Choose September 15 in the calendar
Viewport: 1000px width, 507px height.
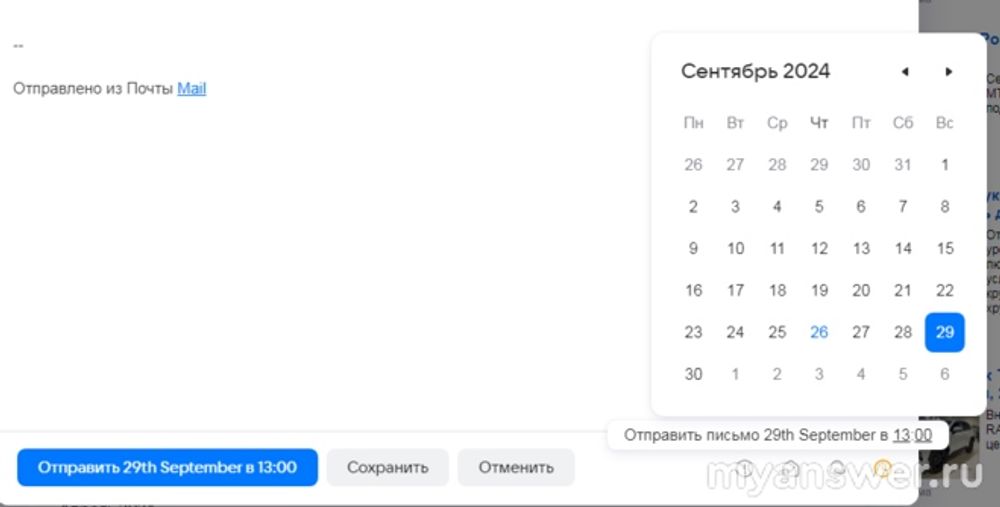944,248
